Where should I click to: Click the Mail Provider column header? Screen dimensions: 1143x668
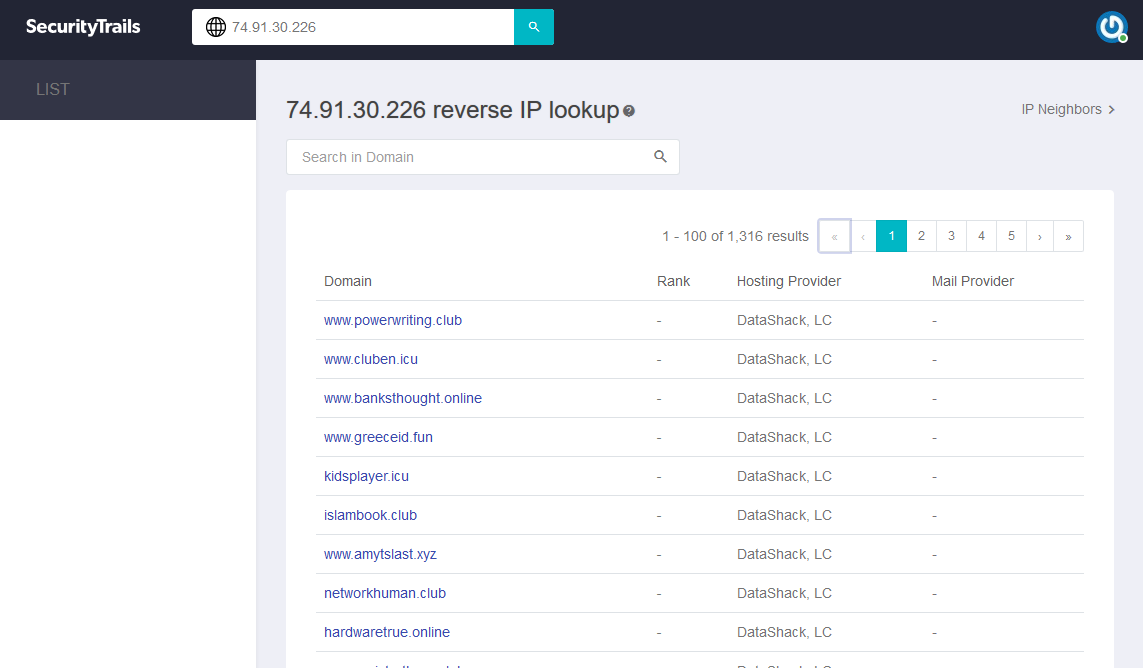pyautogui.click(x=972, y=281)
